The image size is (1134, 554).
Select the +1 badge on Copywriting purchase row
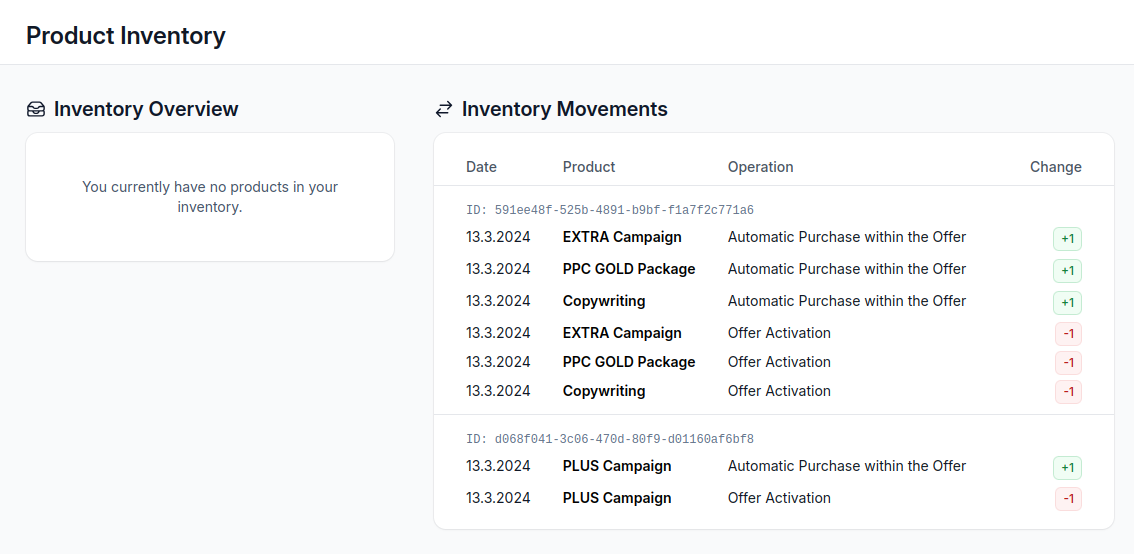click(1067, 303)
